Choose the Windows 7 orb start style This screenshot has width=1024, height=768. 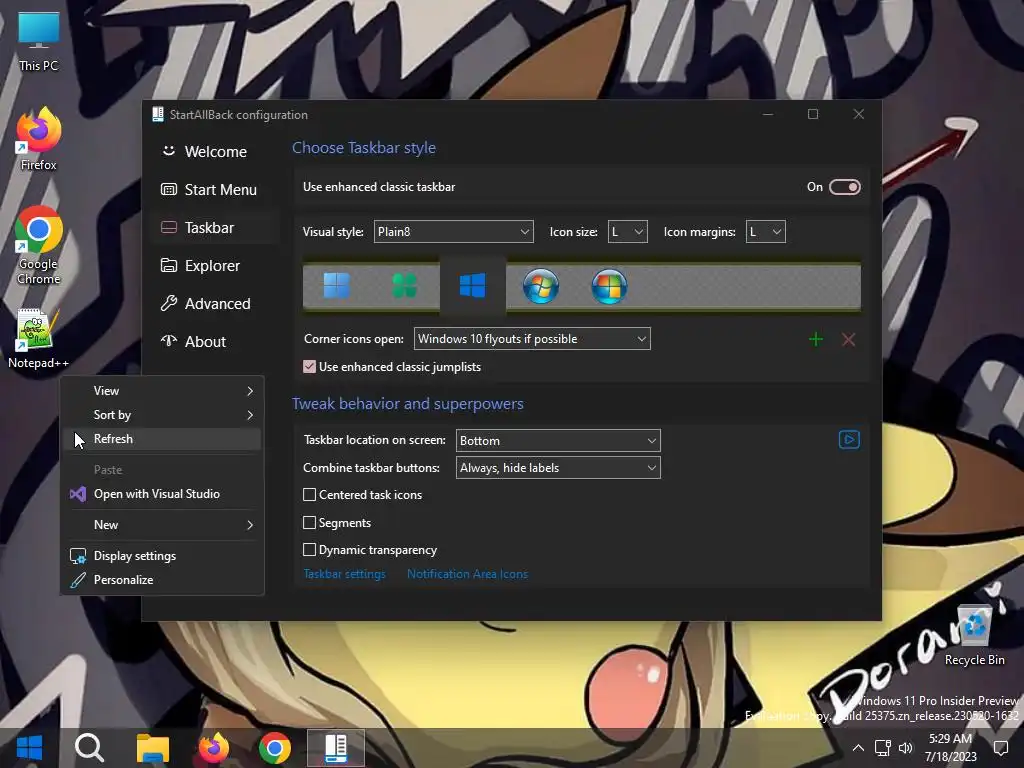point(541,286)
